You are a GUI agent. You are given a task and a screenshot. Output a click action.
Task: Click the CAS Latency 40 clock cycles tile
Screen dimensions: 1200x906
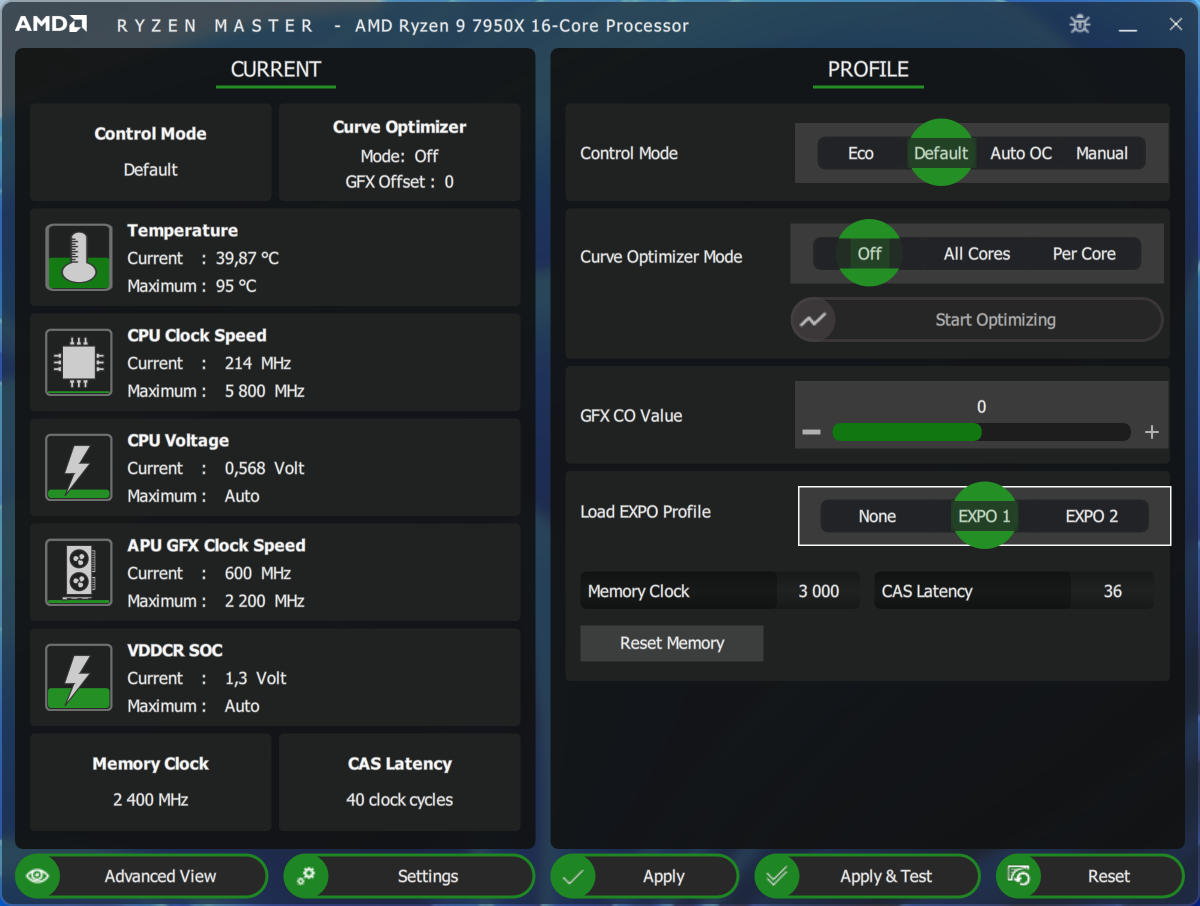point(399,782)
